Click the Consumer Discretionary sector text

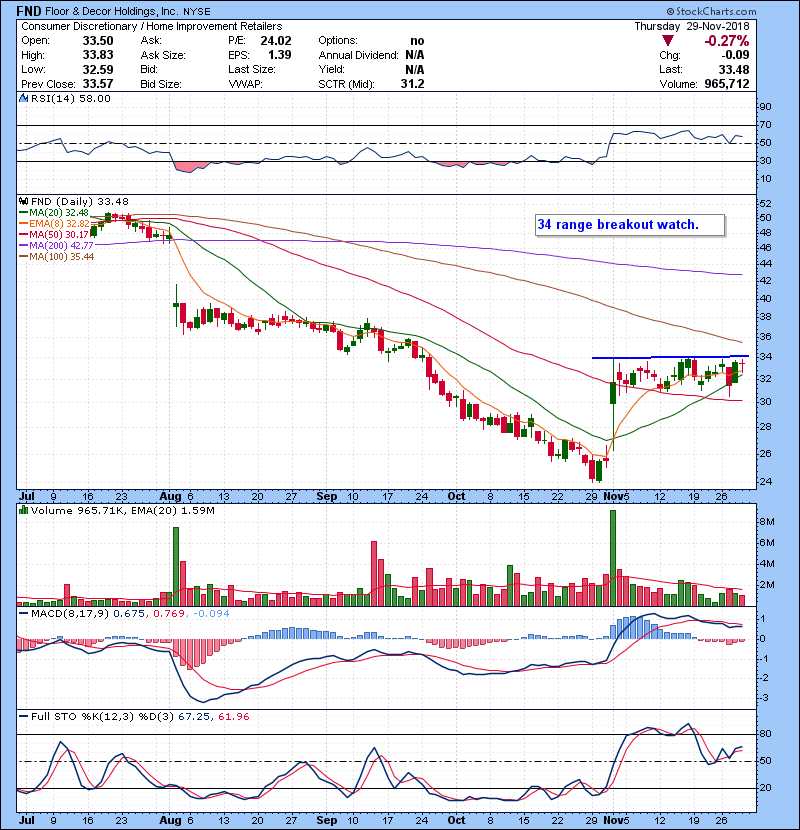[79, 26]
